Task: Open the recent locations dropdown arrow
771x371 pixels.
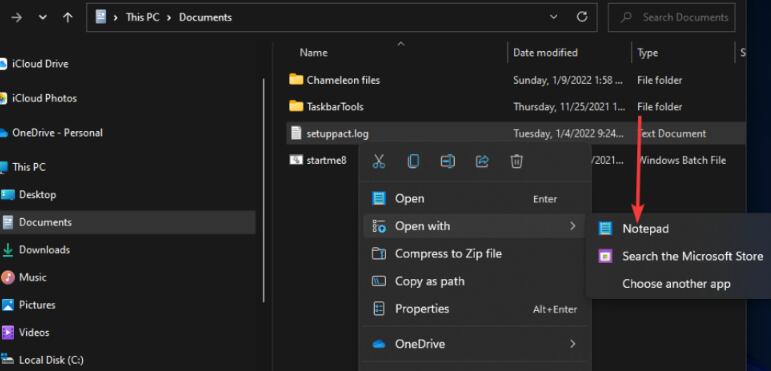Action: [43, 17]
